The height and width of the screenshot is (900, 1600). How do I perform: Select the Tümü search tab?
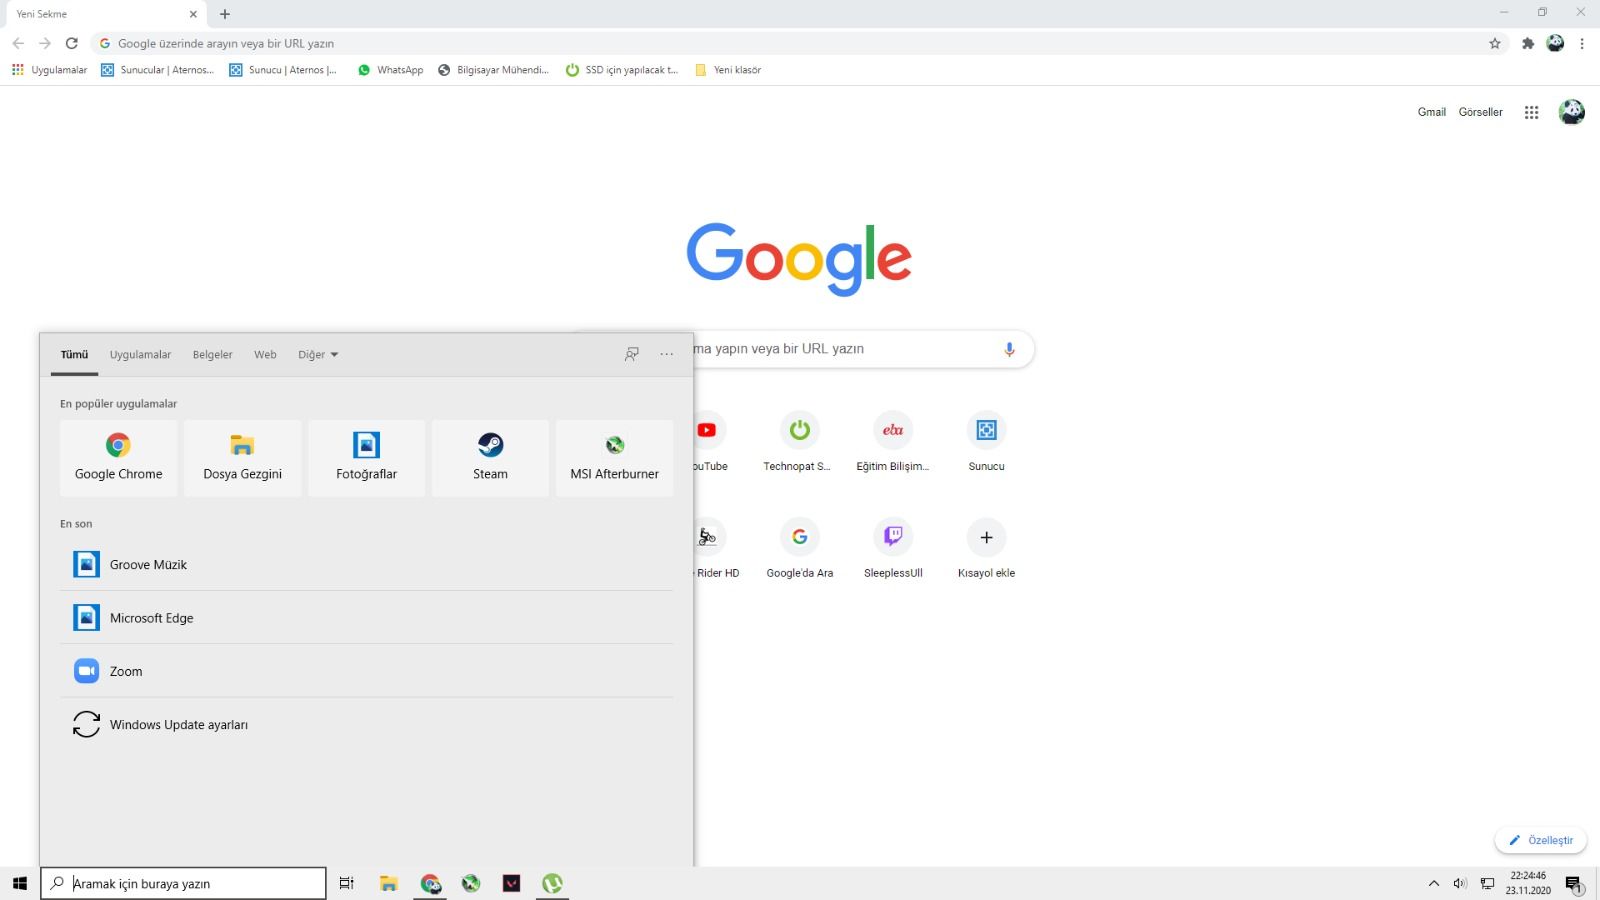click(x=74, y=354)
